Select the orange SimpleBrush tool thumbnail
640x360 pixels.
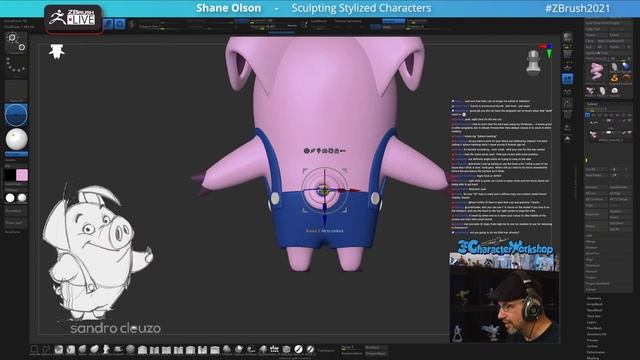point(614,78)
